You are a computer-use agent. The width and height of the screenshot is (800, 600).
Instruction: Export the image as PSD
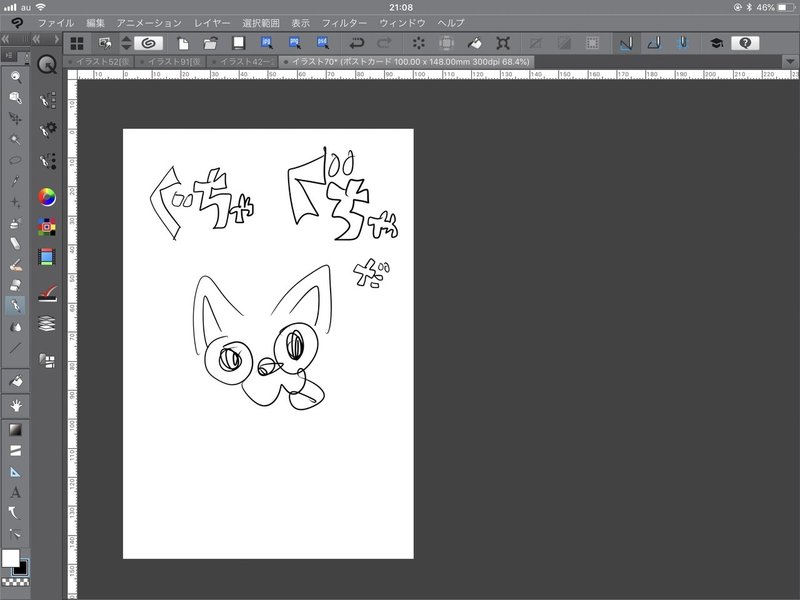[x=322, y=43]
